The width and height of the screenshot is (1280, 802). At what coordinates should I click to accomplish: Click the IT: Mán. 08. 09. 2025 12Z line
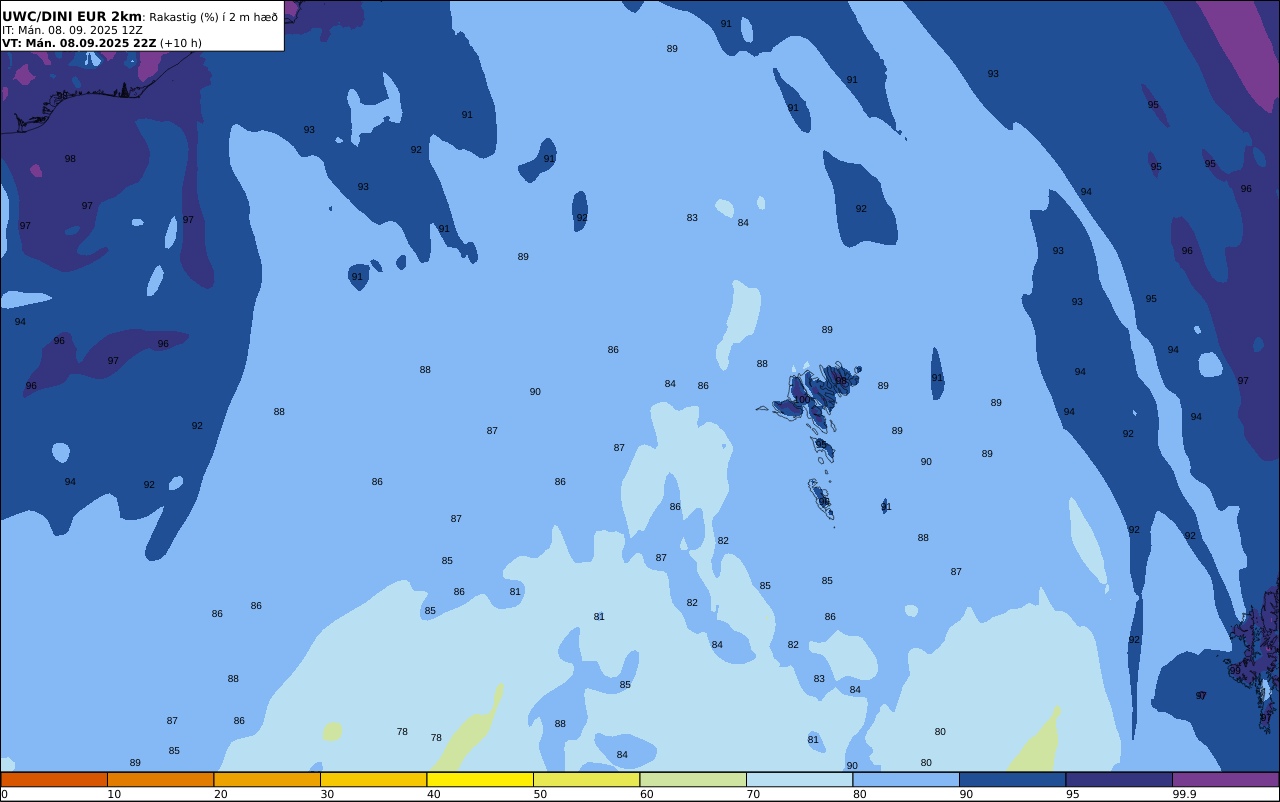point(72,30)
